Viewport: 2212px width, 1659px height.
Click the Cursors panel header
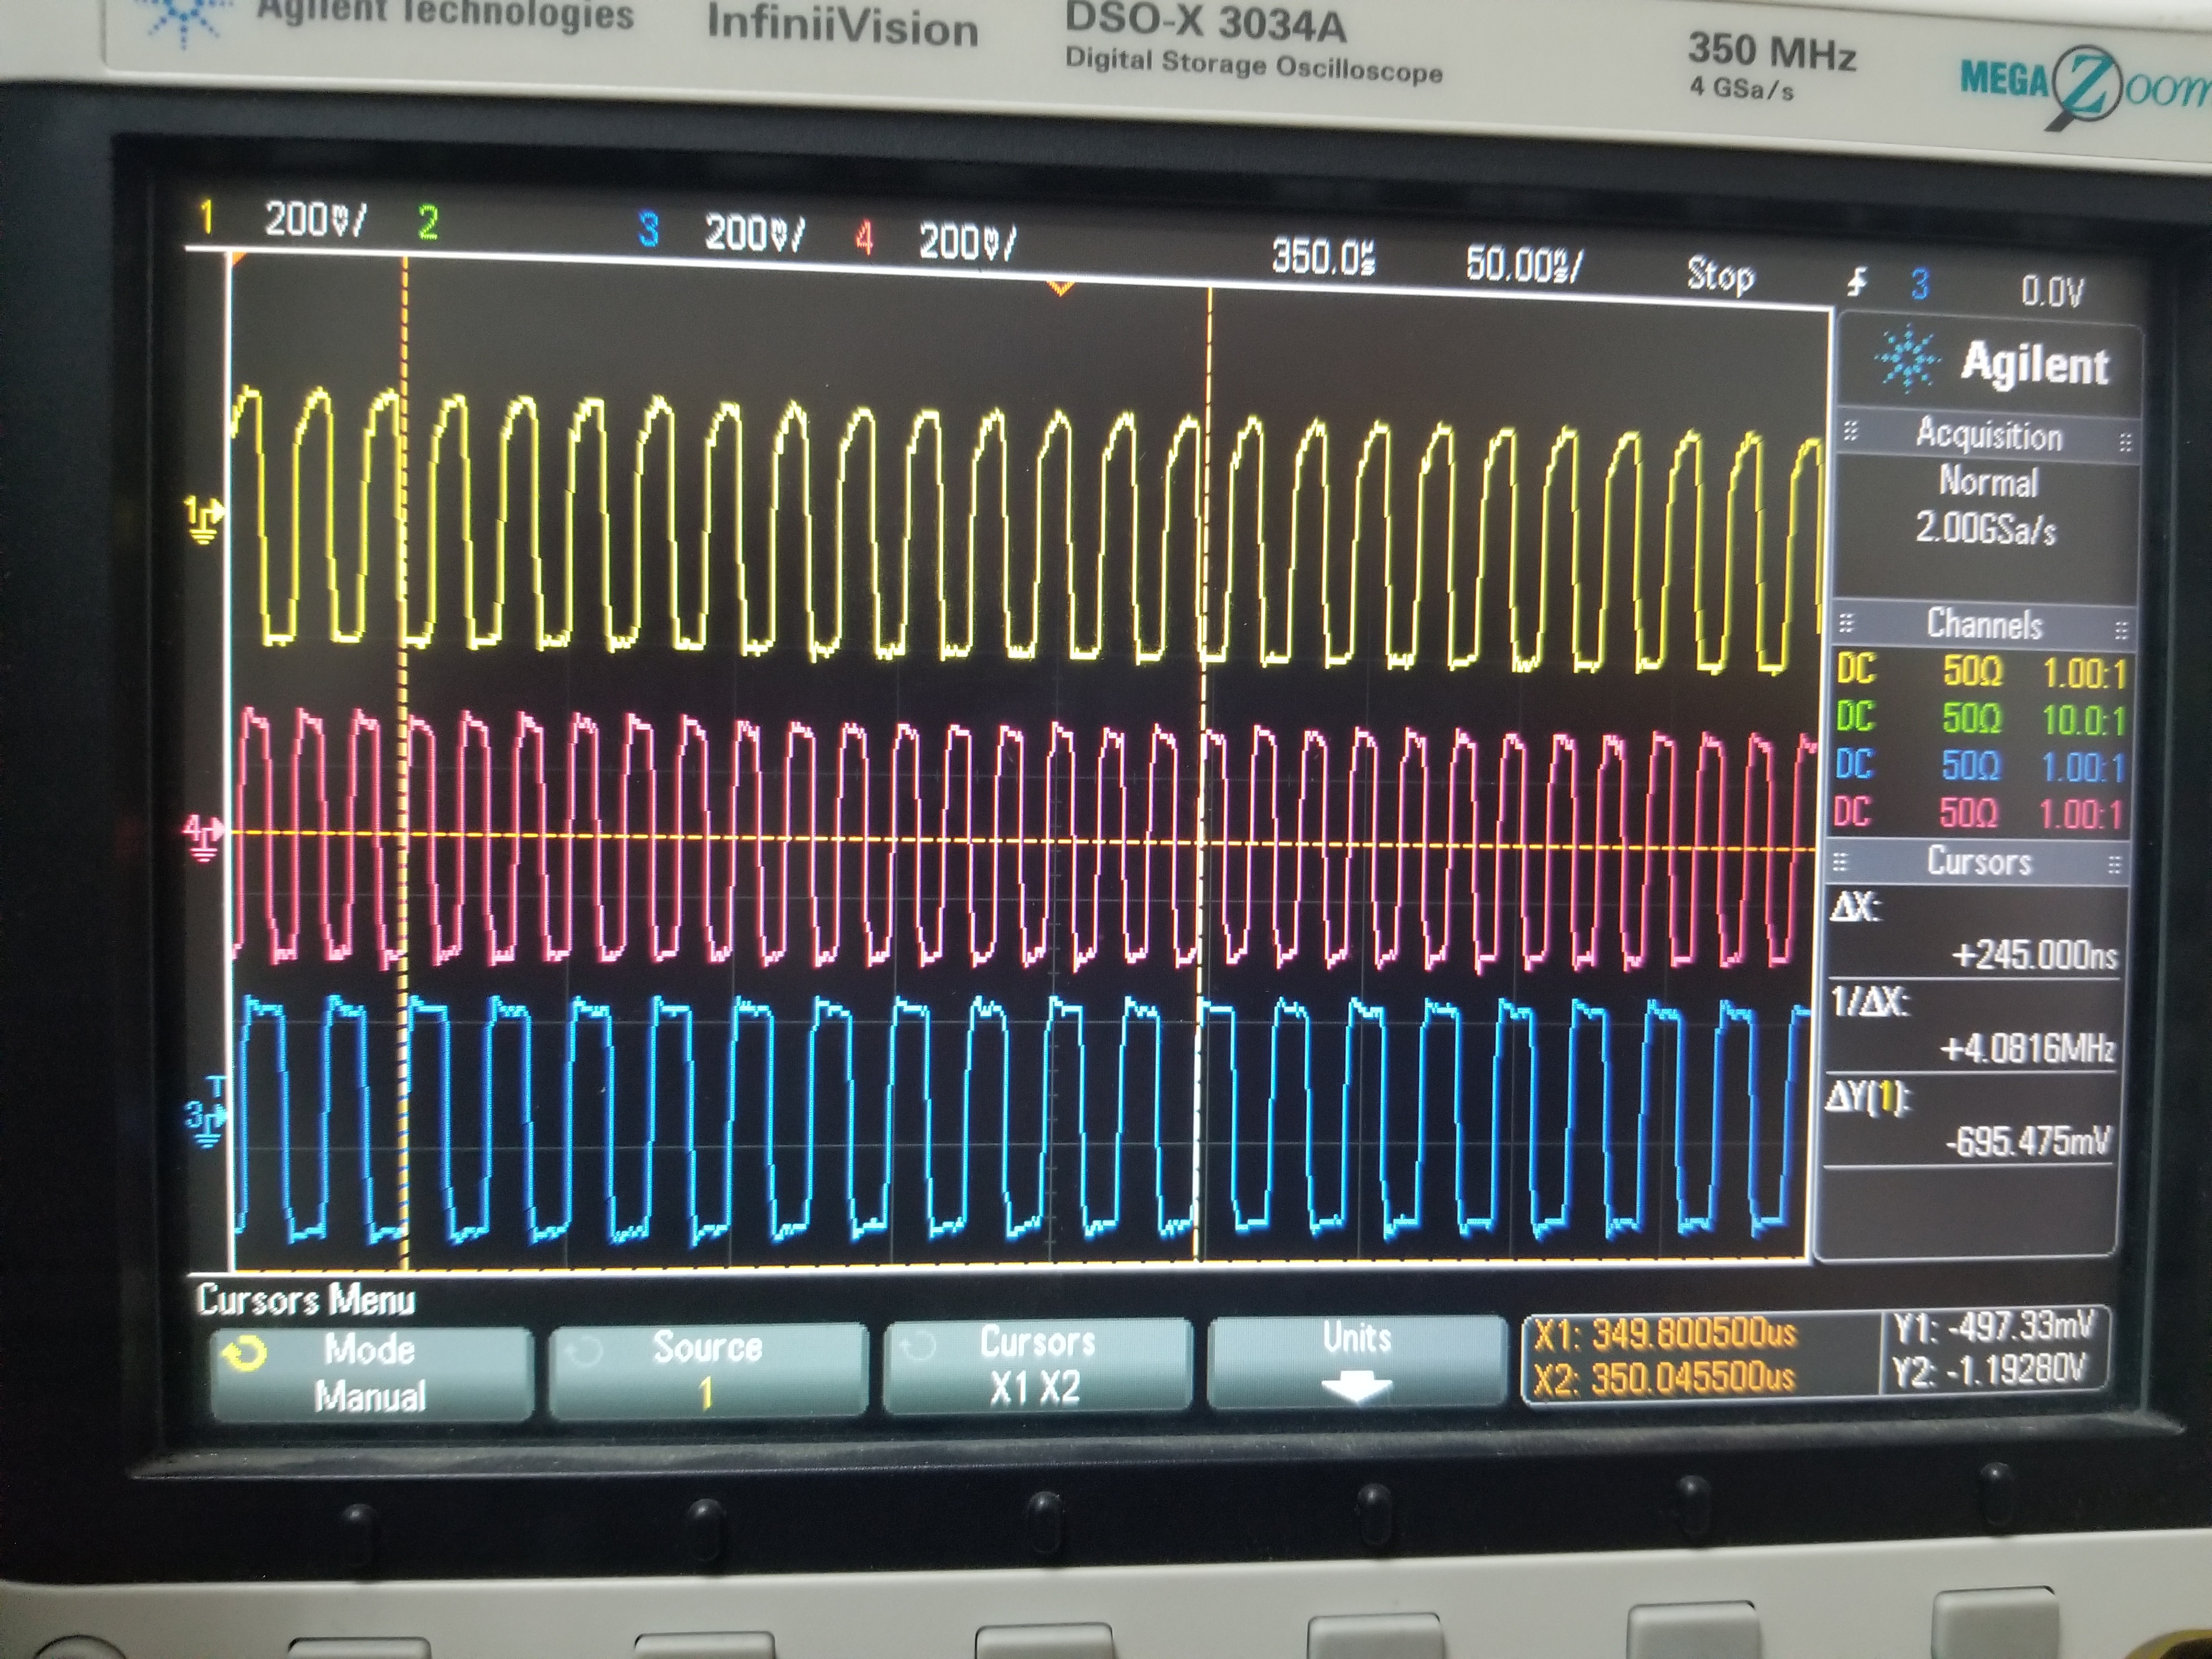1979,861
